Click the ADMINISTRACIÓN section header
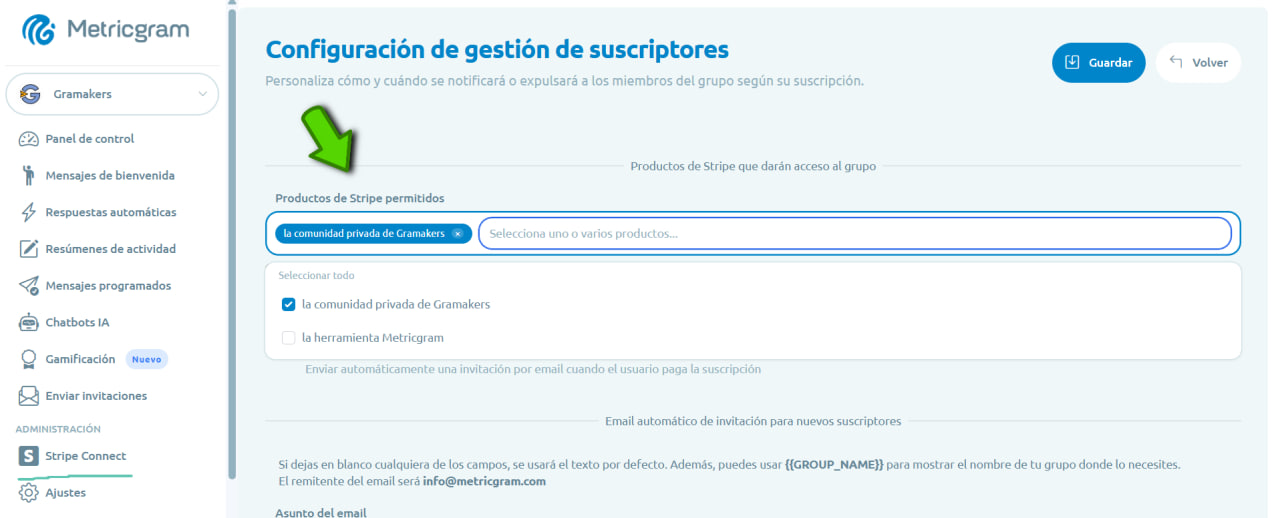1280x518 pixels. coord(58,429)
